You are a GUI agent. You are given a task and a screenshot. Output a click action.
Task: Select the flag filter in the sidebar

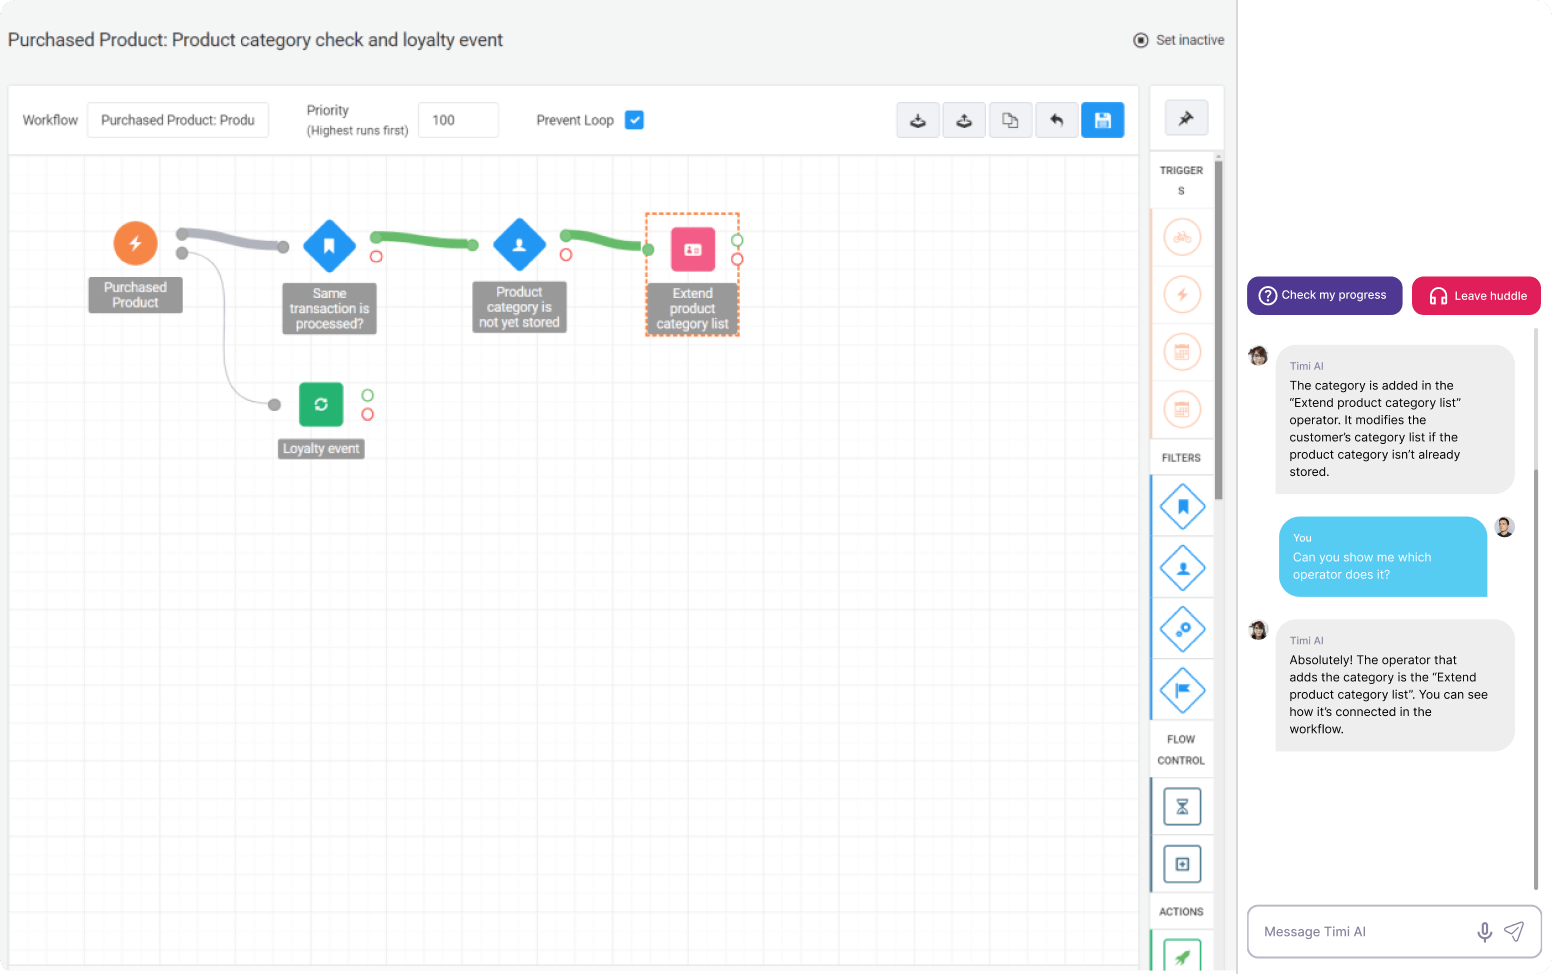pyautogui.click(x=1182, y=690)
